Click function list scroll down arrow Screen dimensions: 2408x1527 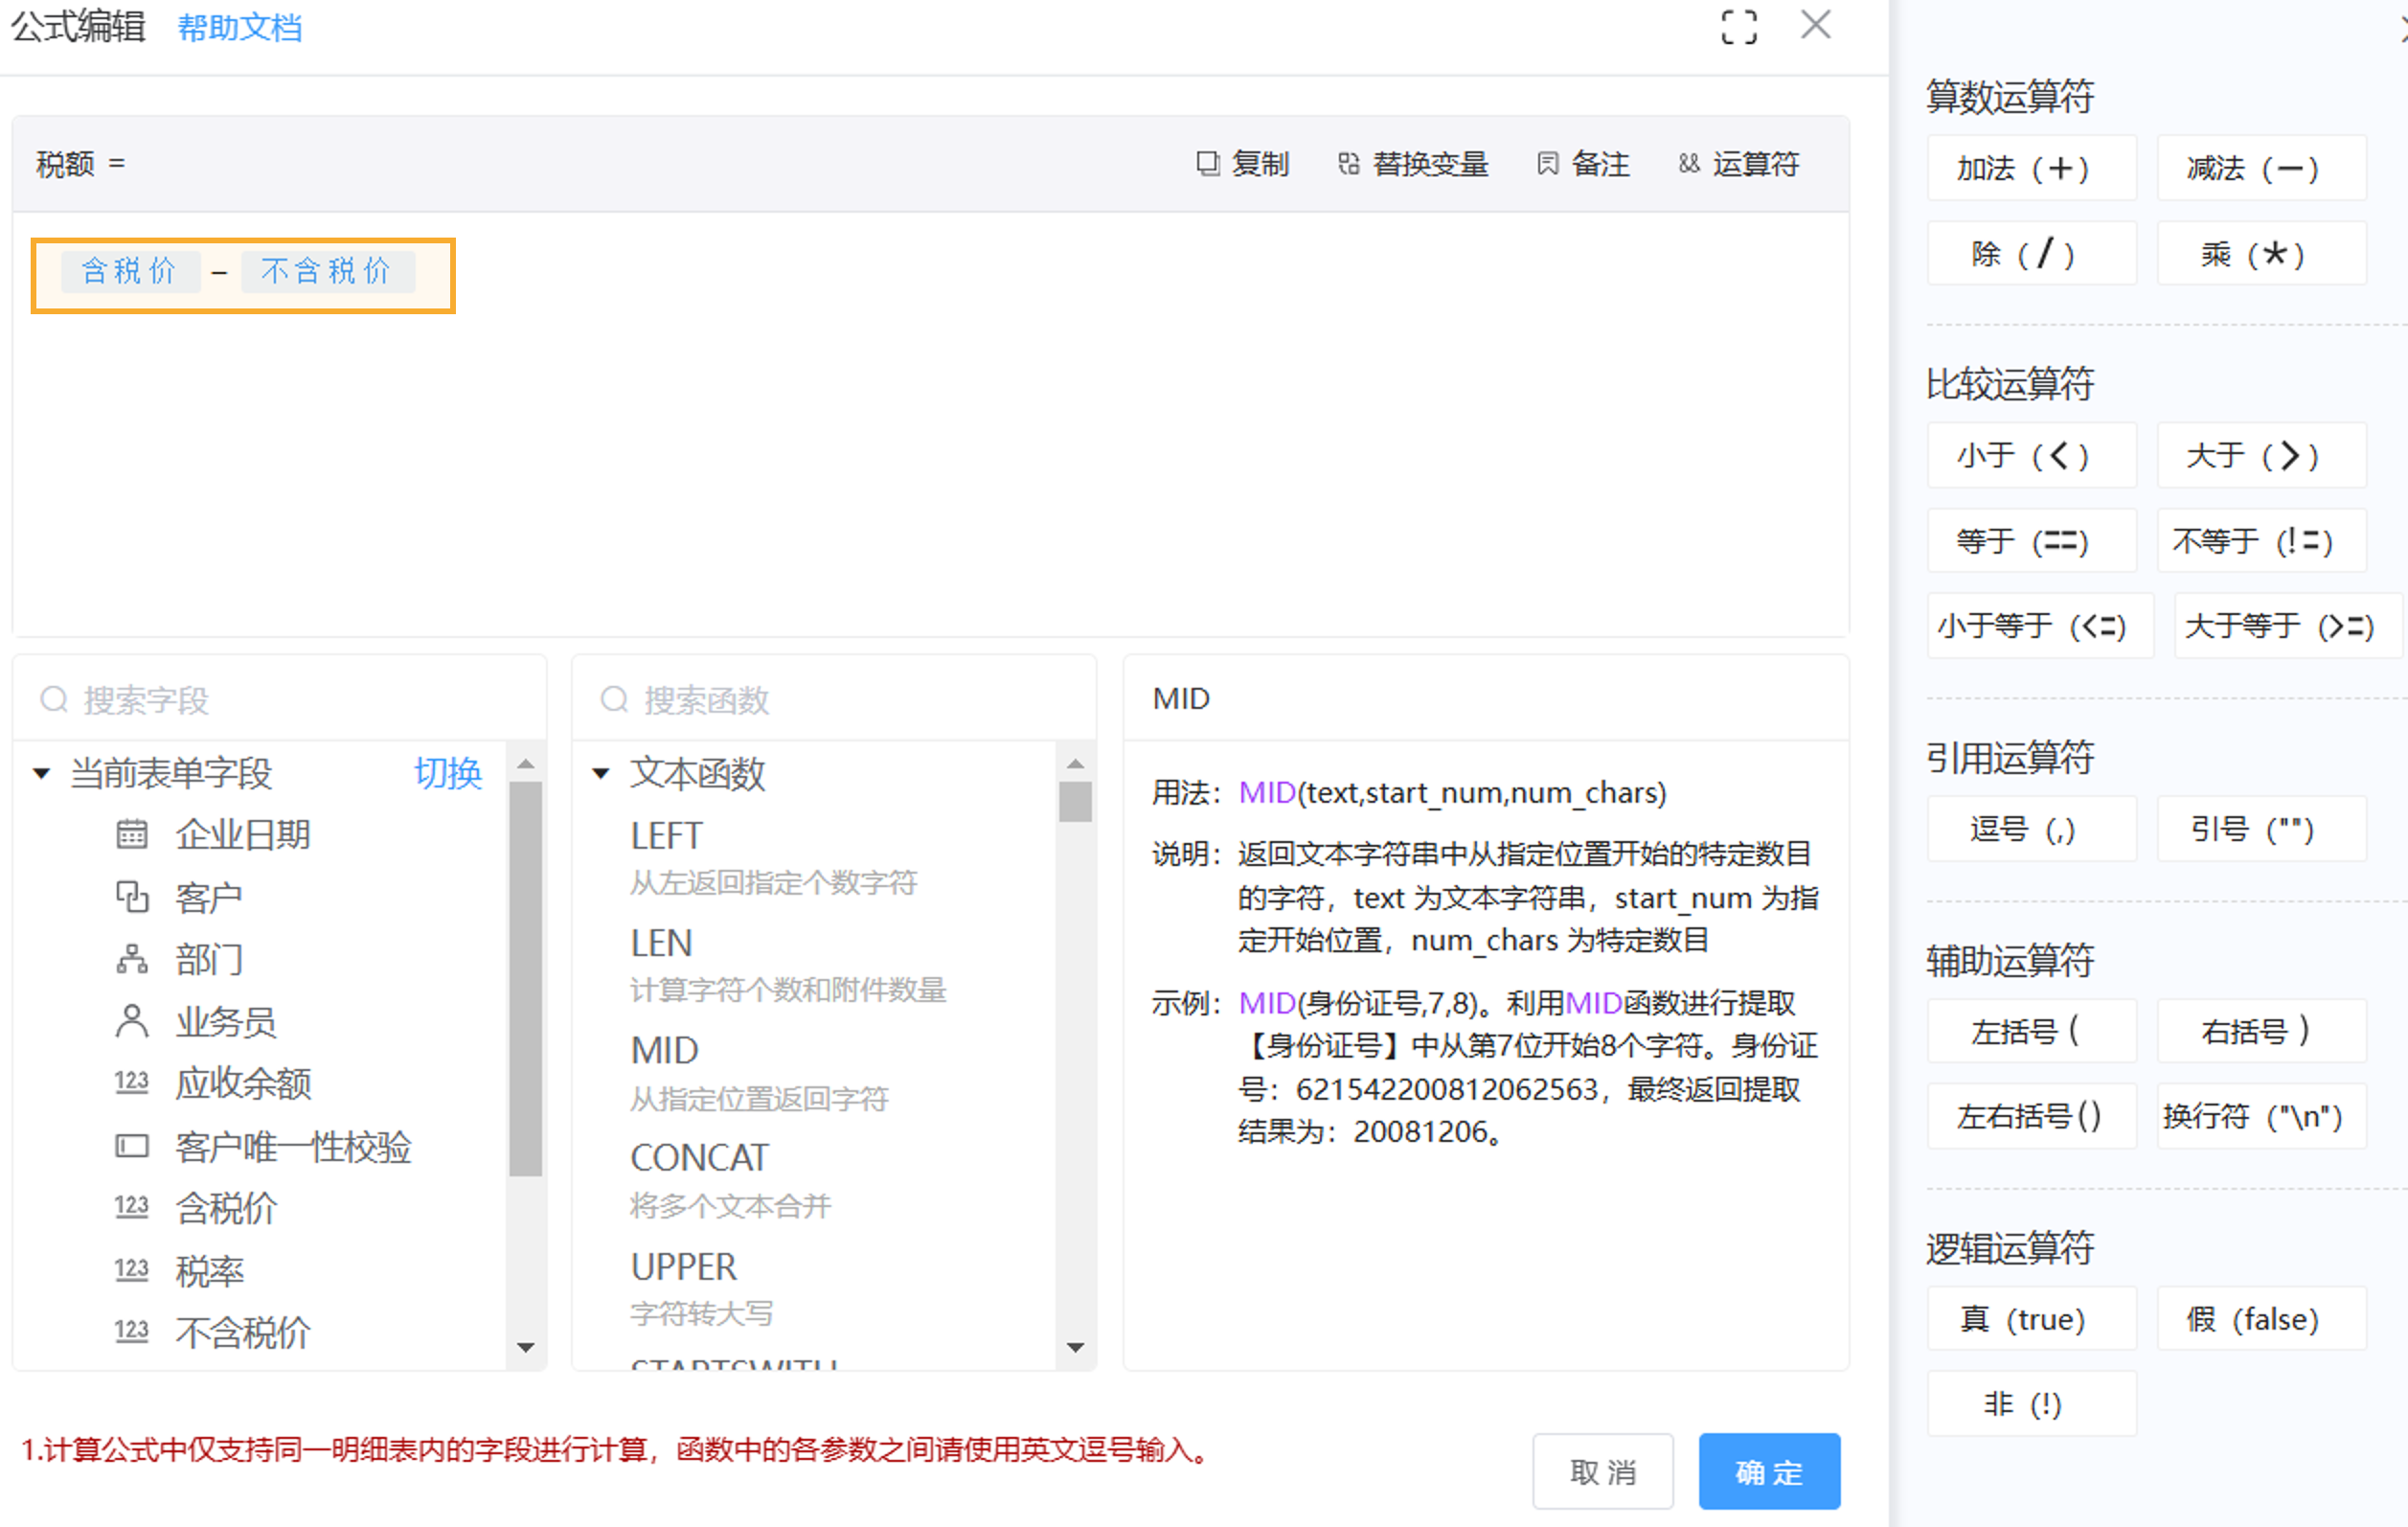pos(1076,1347)
